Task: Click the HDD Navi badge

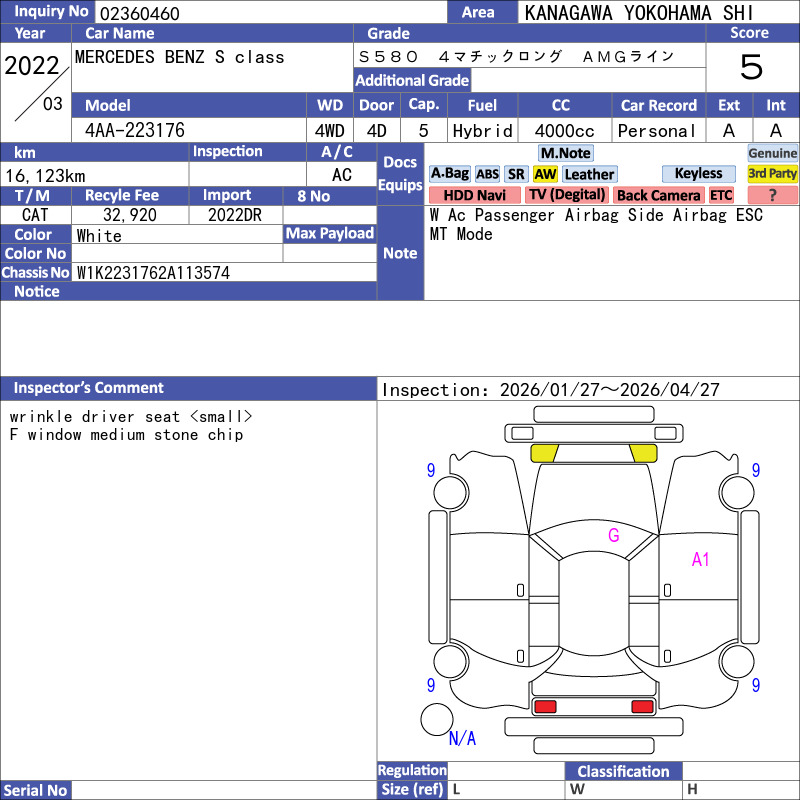Action: pos(474,195)
